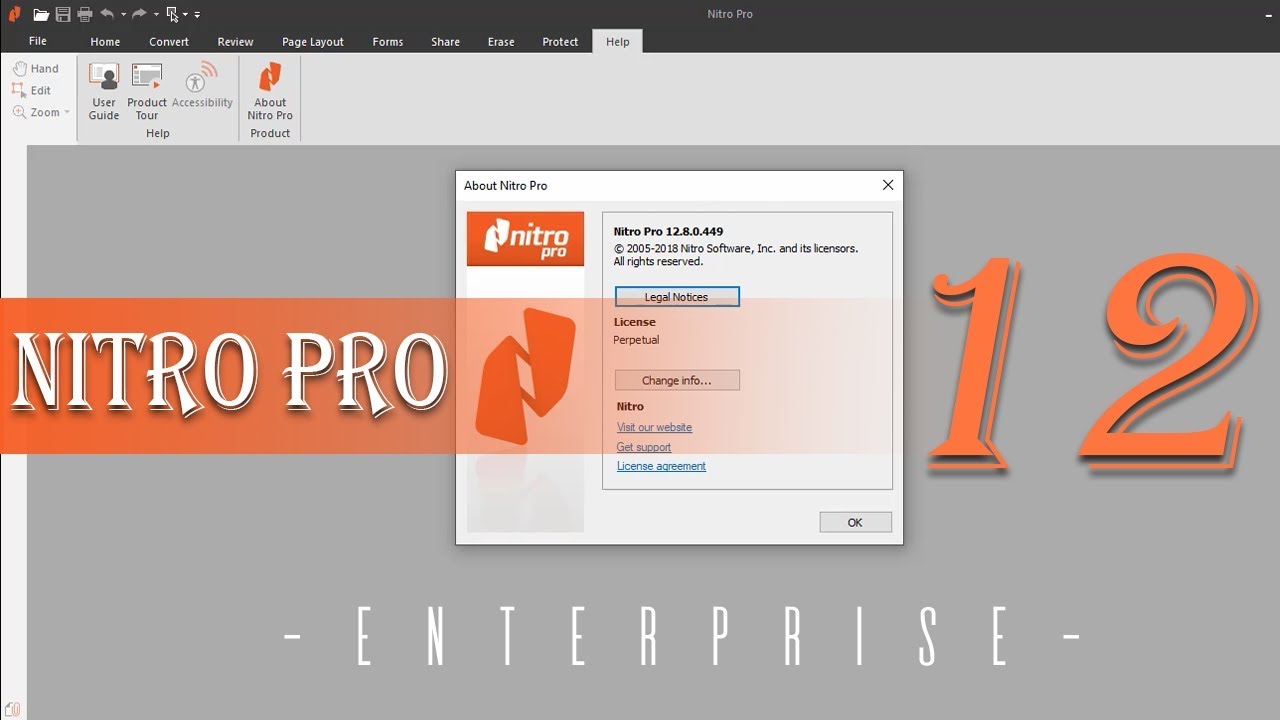This screenshot has width=1280, height=720.
Task: Activate the Hand tool
Action: tap(36, 68)
